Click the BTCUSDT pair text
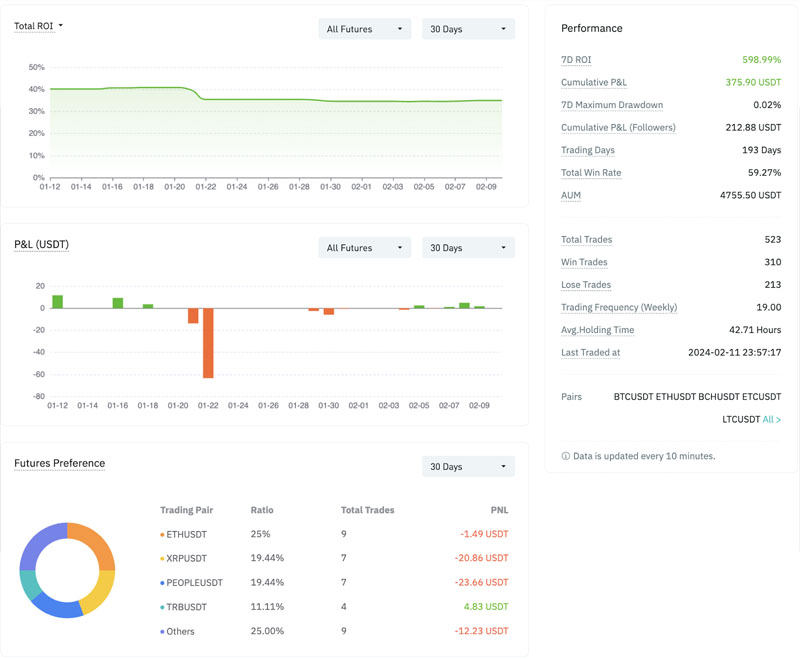This screenshot has height=659, width=800. (633, 397)
